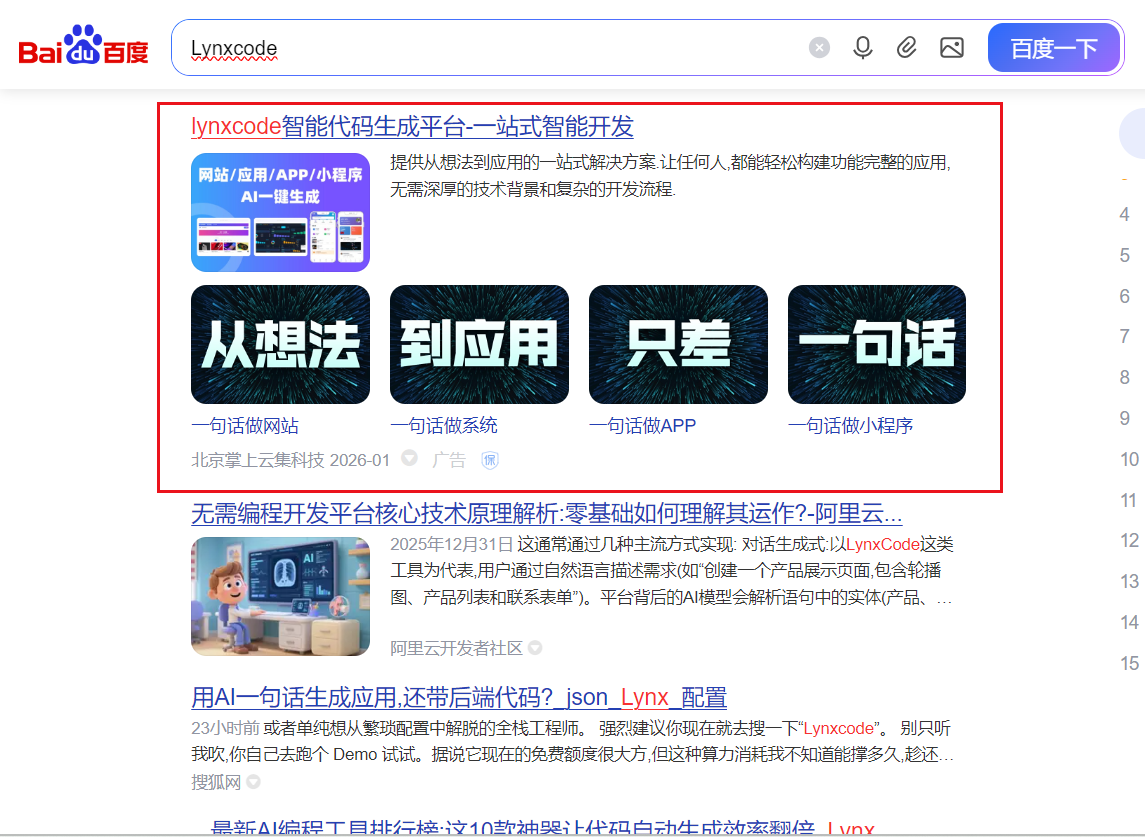Jump to result number 15 in sidebar
1145x837 pixels.
[1129, 663]
